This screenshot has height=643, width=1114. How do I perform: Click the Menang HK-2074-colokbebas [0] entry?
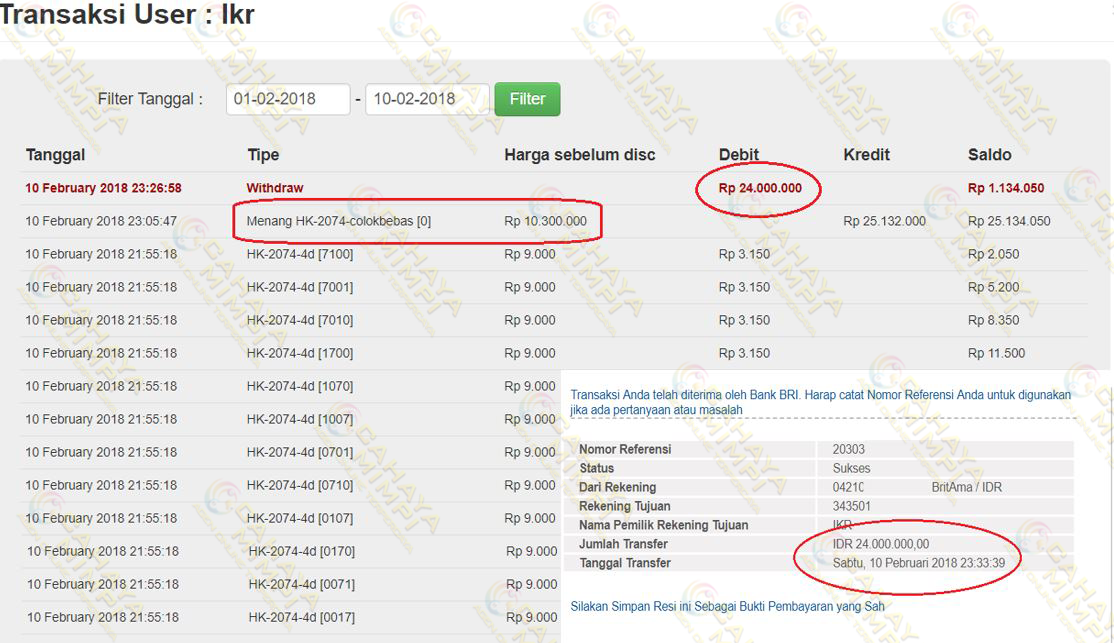pos(339,221)
